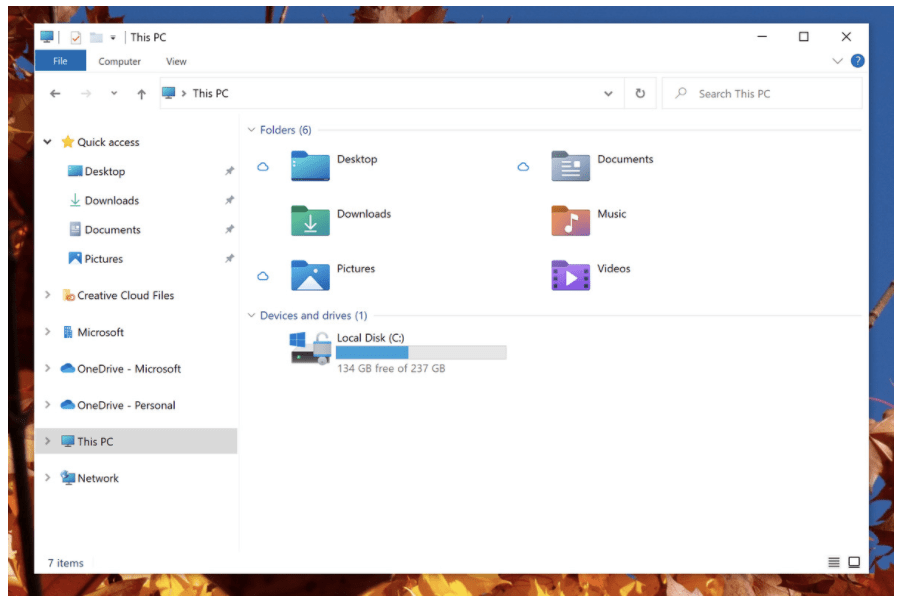Click the Local Disk storage usage bar

[421, 353]
